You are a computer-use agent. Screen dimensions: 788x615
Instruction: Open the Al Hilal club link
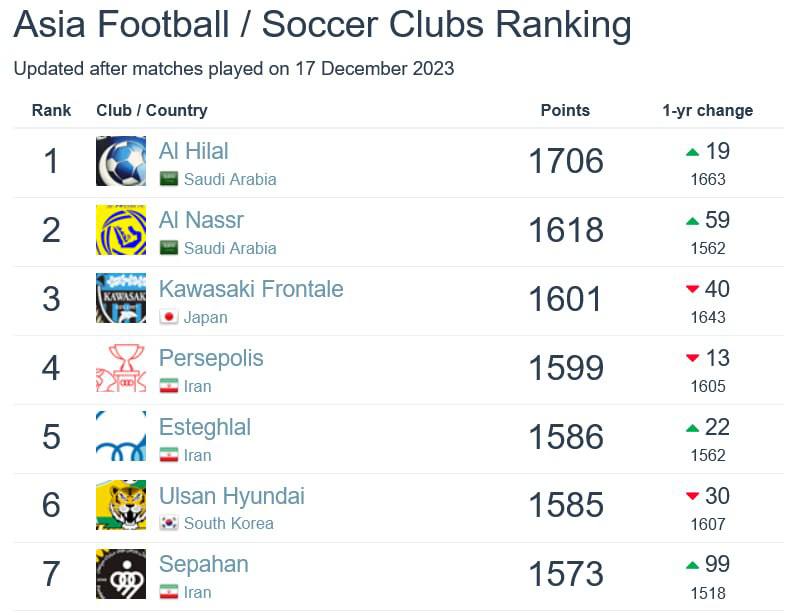point(193,151)
